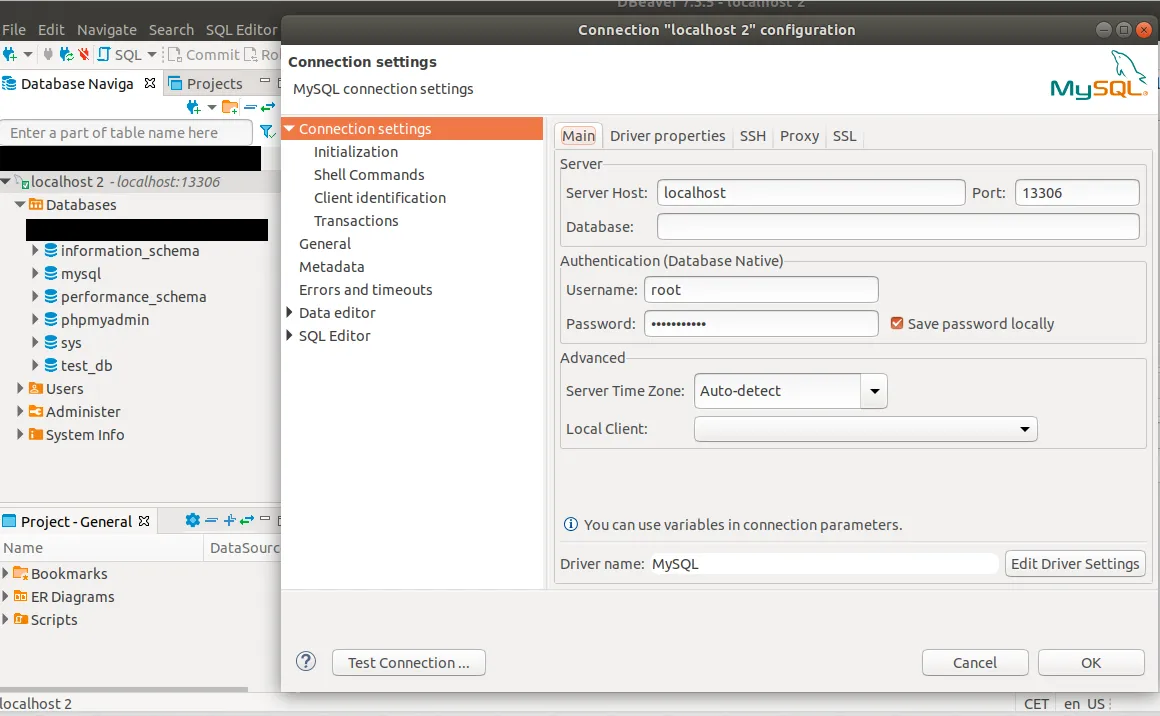Open the Navigate menu
Image resolution: width=1160 pixels, height=716 pixels.
pos(107,30)
